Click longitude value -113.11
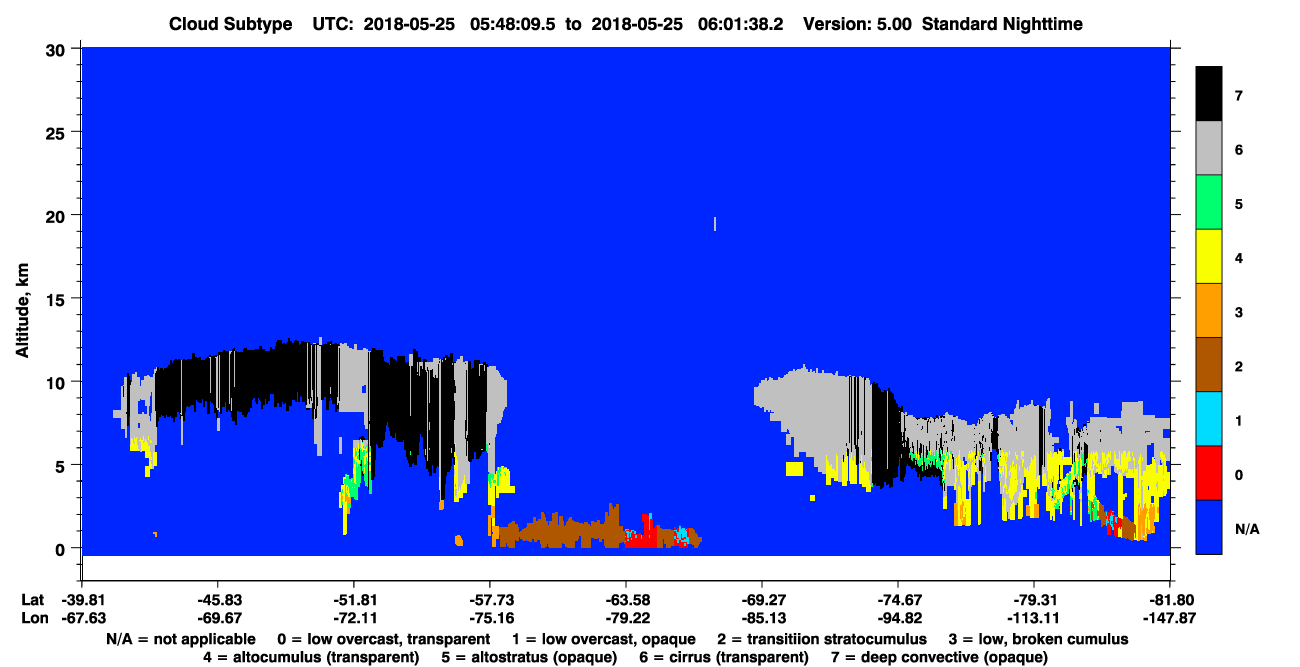Viewport: 1300px width, 667px height. click(1033, 618)
